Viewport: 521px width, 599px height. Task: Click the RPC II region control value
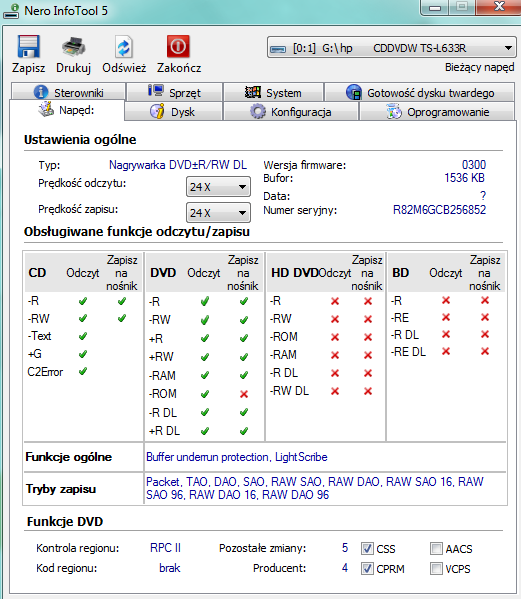pos(165,548)
